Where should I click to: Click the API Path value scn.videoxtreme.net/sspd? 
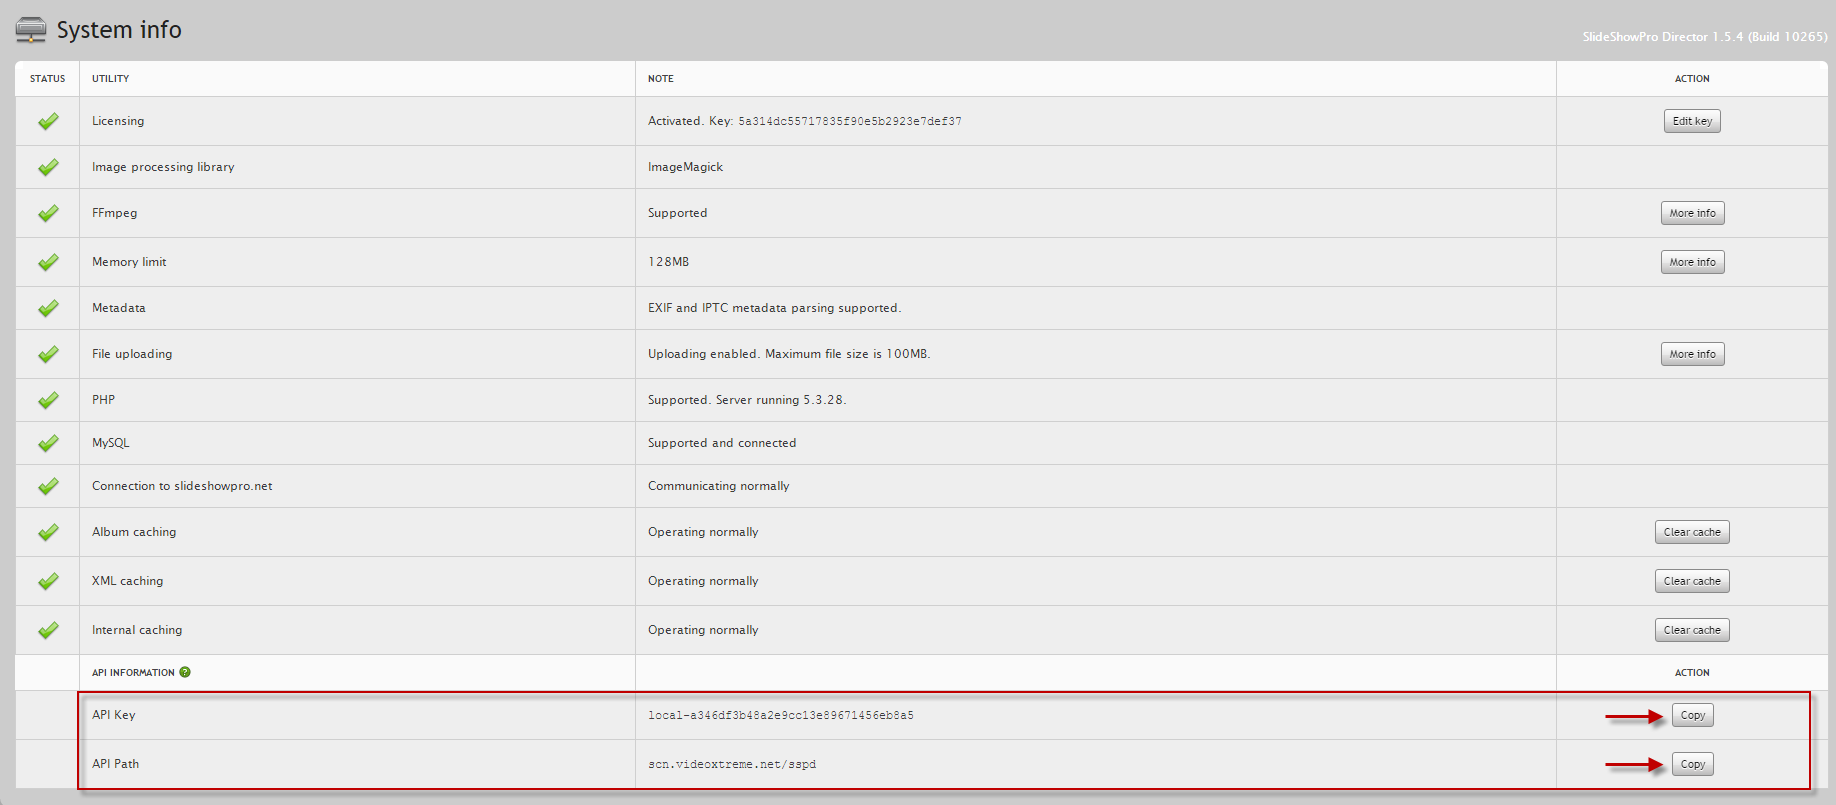tap(731, 764)
